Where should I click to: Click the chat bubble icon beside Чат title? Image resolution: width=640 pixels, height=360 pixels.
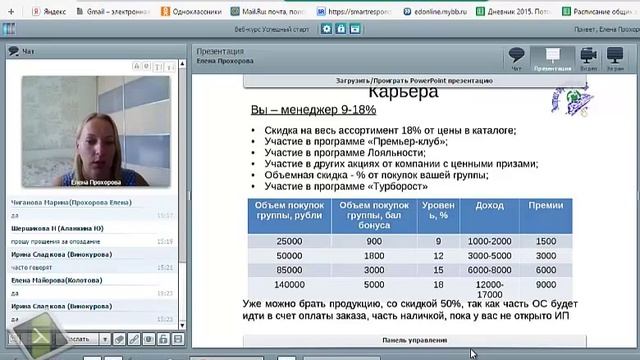(13, 51)
